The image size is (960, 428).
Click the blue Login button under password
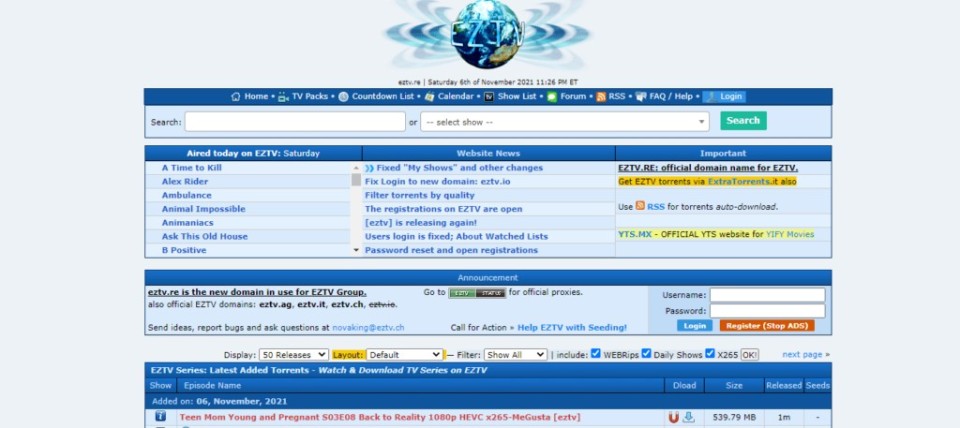click(694, 326)
